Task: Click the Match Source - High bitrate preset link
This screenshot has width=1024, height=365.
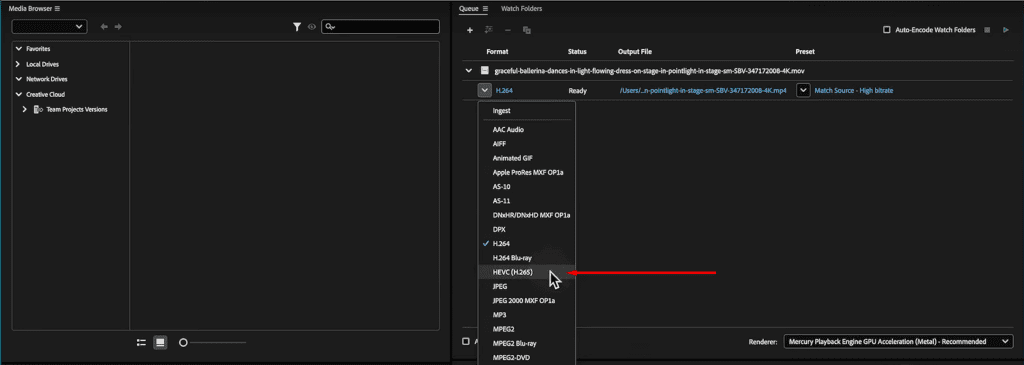Action: pyautogui.click(x=854, y=91)
